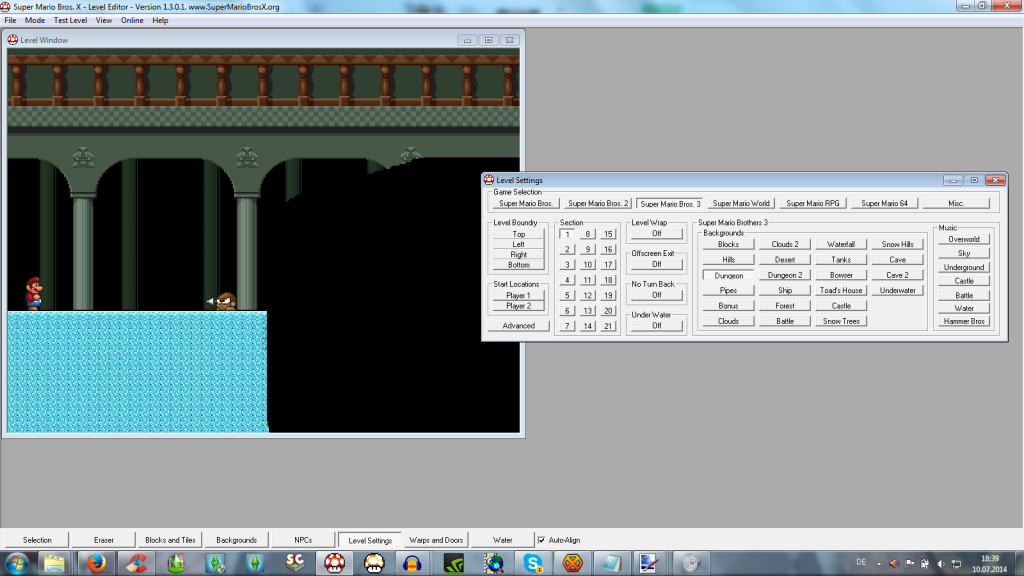
Task: Click the Level Window title mushroom icon
Action: coord(12,40)
